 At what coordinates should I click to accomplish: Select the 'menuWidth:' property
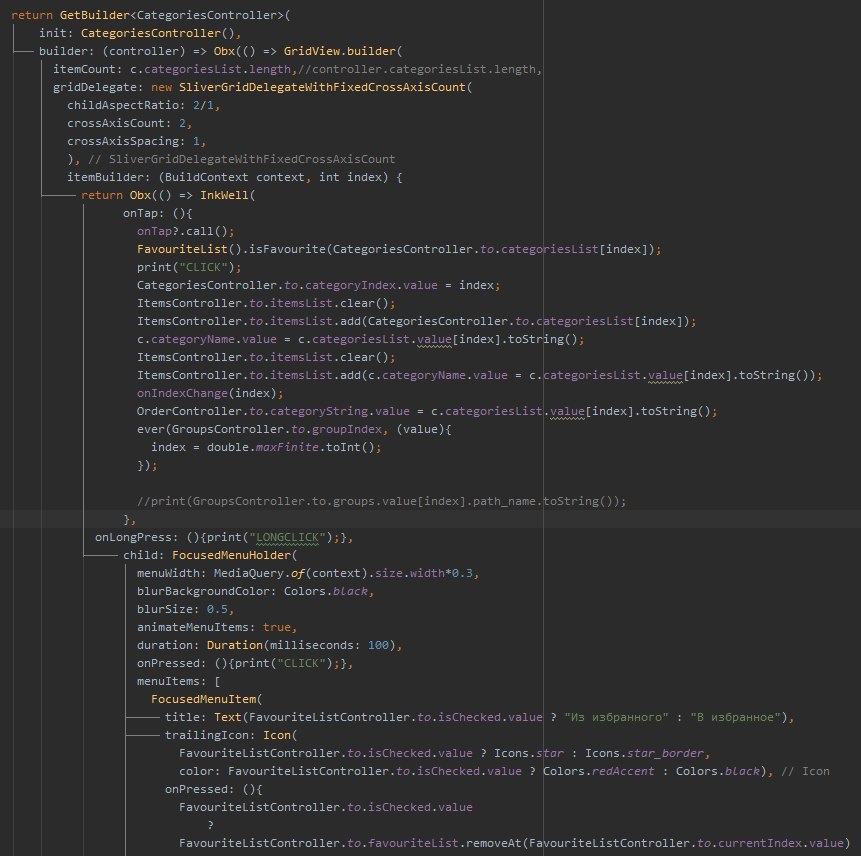click(x=171, y=574)
